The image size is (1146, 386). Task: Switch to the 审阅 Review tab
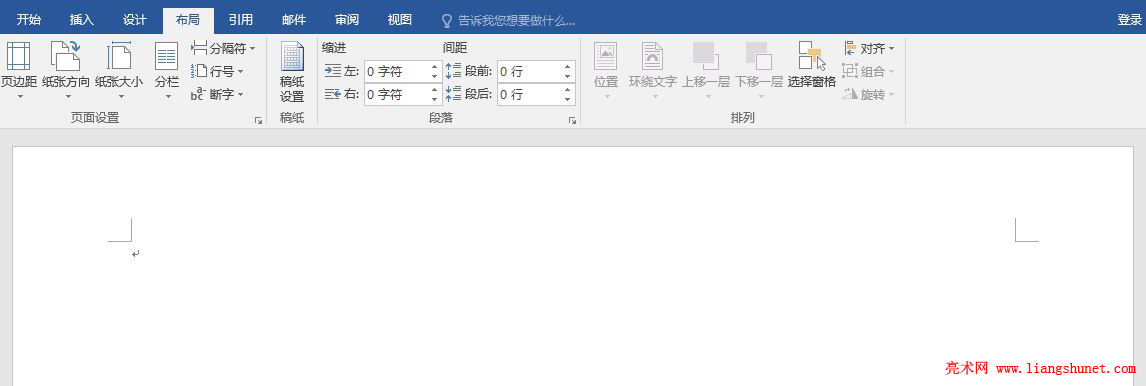pyautogui.click(x=347, y=20)
